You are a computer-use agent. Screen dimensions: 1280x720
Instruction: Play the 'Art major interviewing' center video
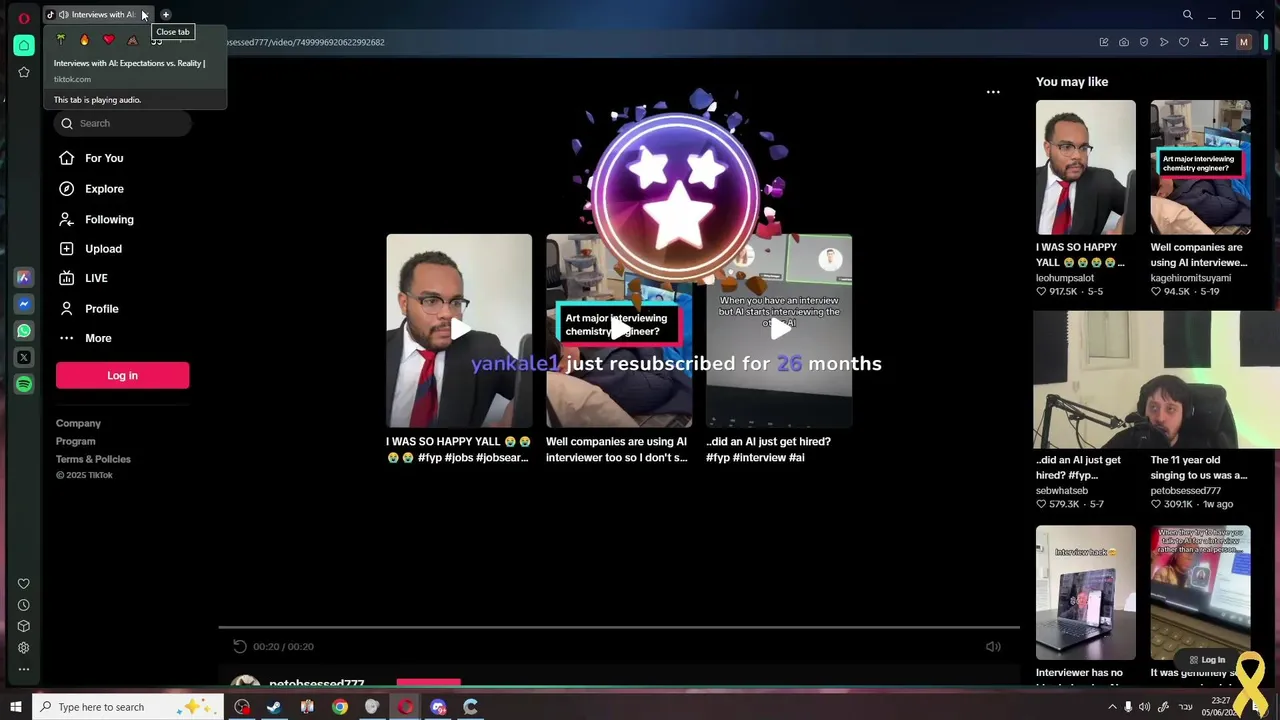(619, 330)
